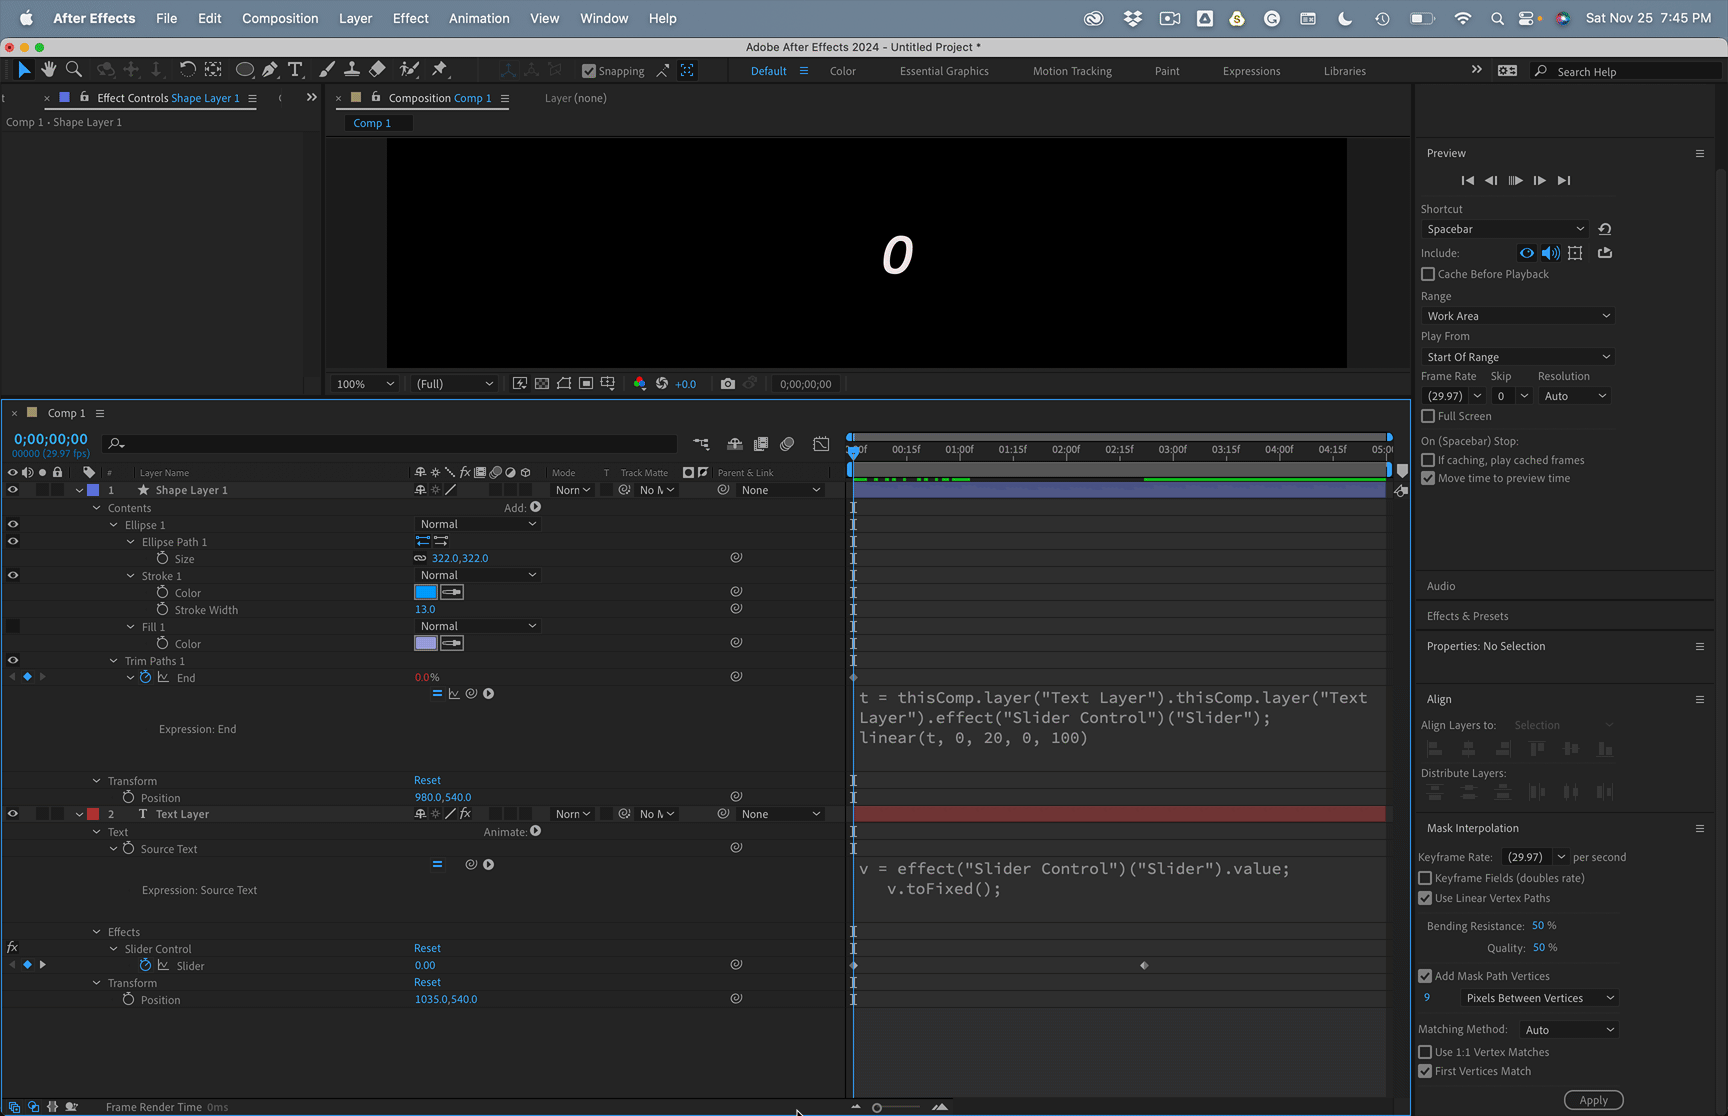Screen dimensions: 1728x1116
Task: Open the Composition menu
Action: click(280, 18)
